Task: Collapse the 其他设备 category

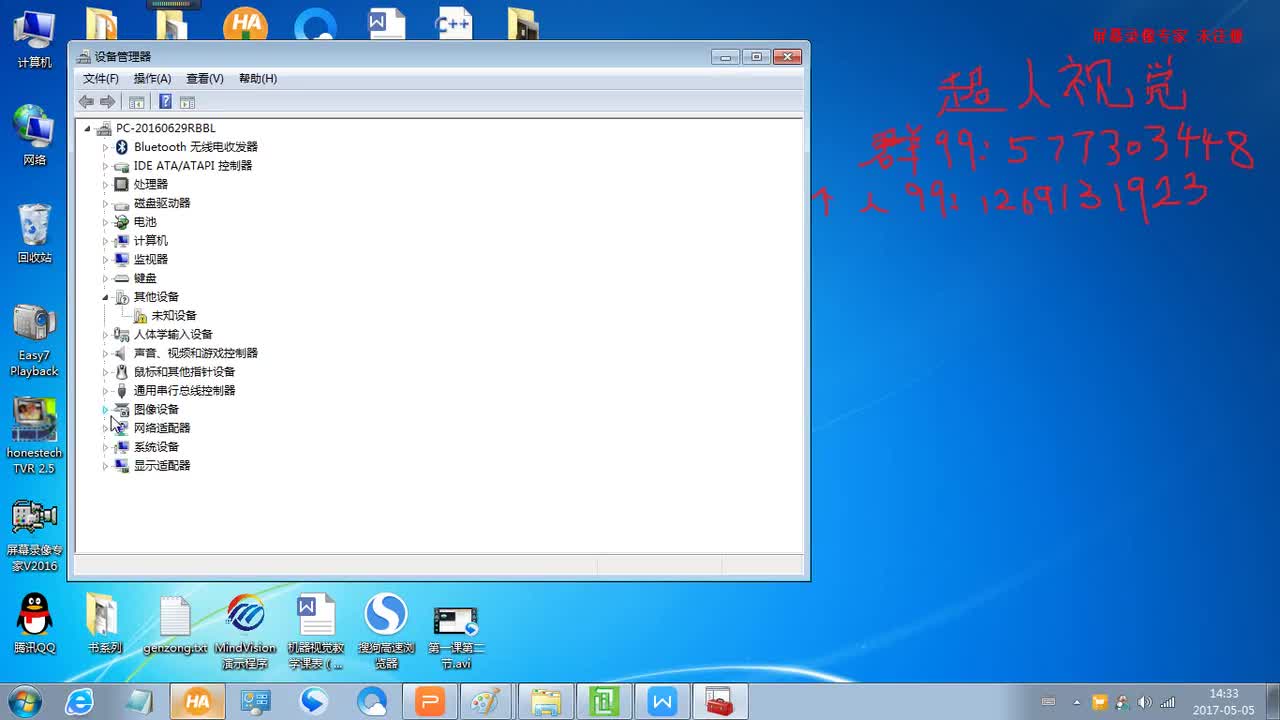Action: coord(105,297)
